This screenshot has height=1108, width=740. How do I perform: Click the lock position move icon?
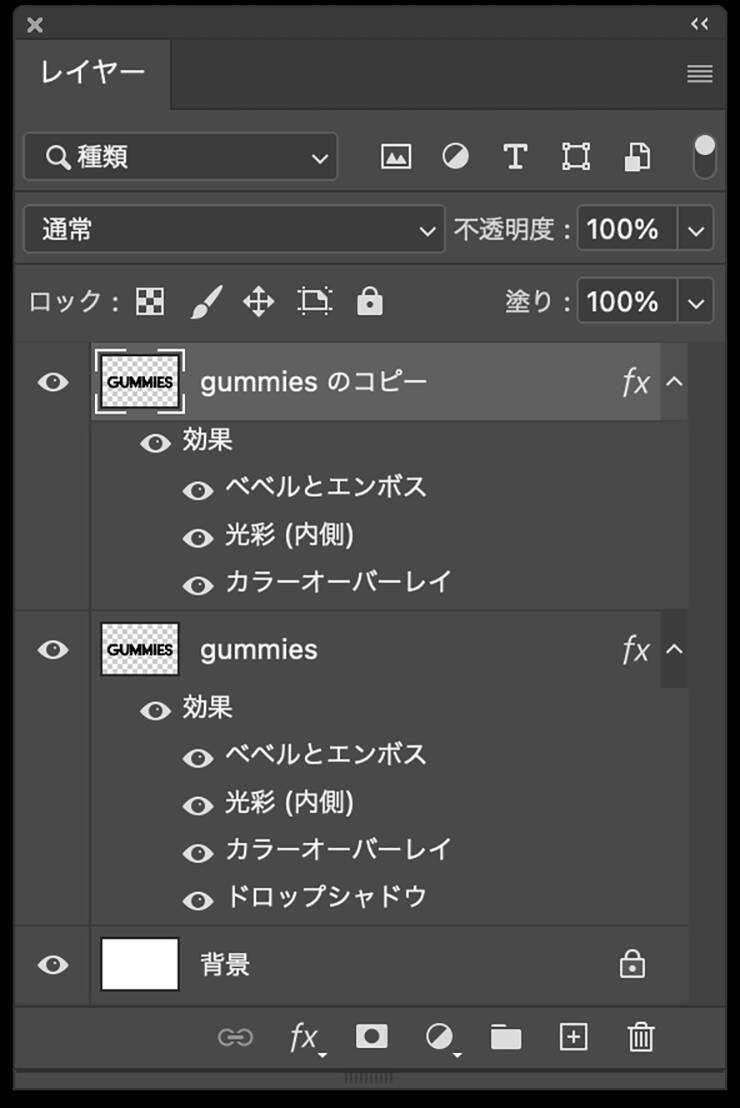pos(258,302)
